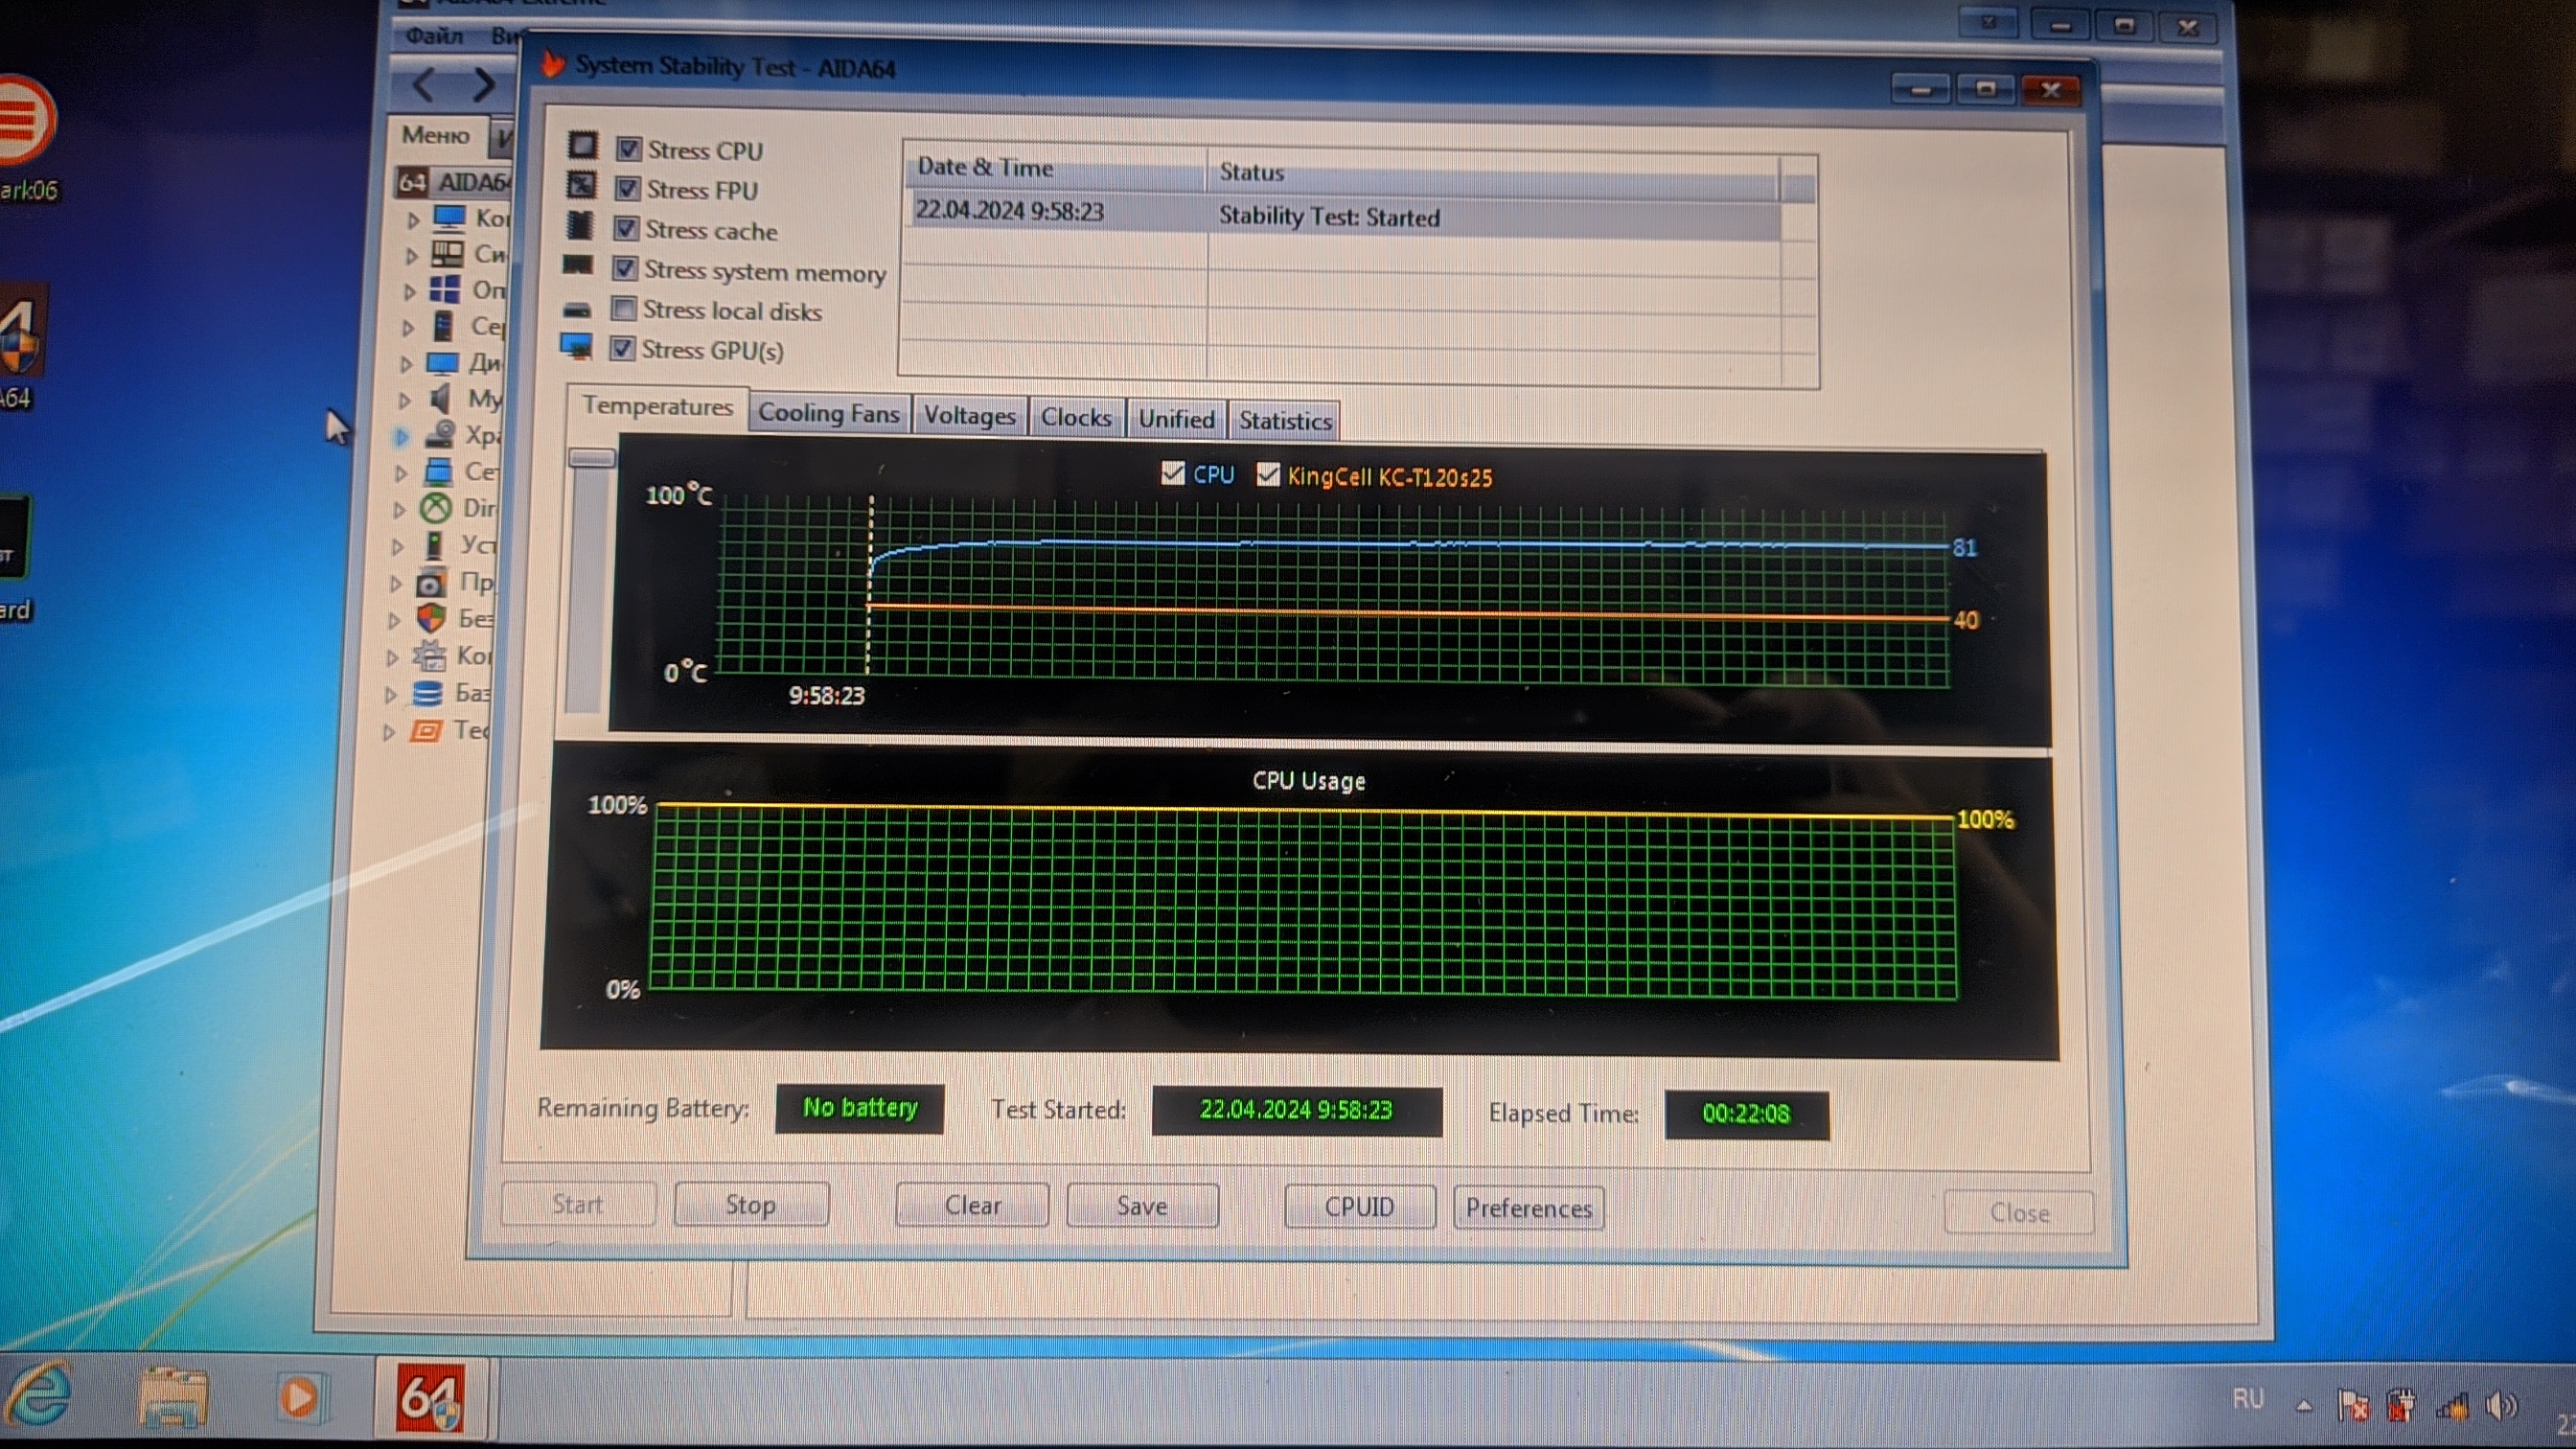Expand the DirectX node in tree
This screenshot has height=1449, width=2576.
400,510
